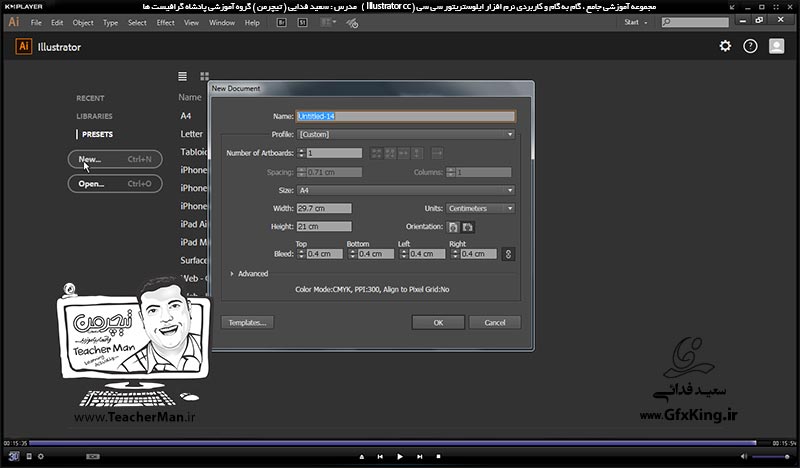The width and height of the screenshot is (800, 468).
Task: Open the Select menu
Action: 137,22
